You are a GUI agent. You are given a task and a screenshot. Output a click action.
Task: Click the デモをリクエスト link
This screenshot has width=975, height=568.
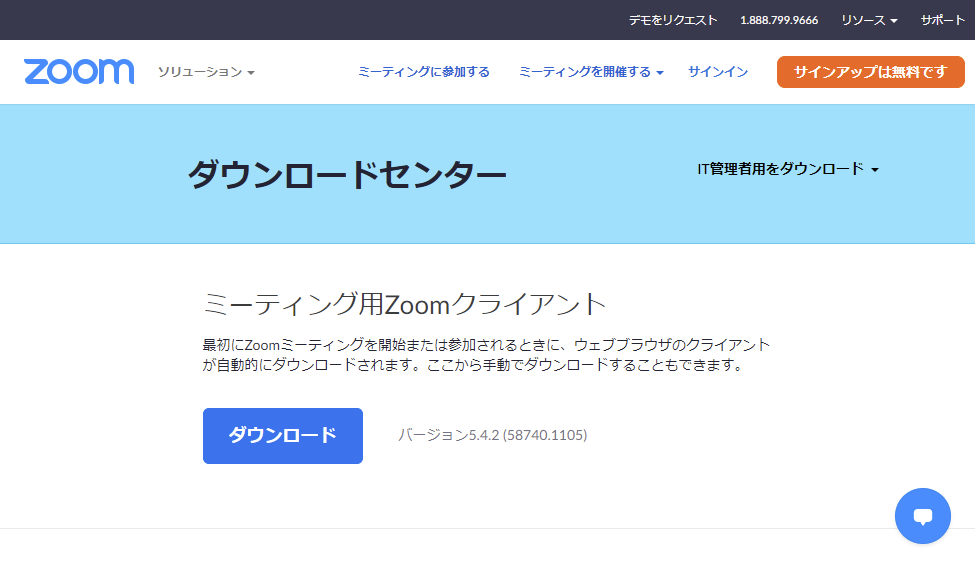click(673, 21)
